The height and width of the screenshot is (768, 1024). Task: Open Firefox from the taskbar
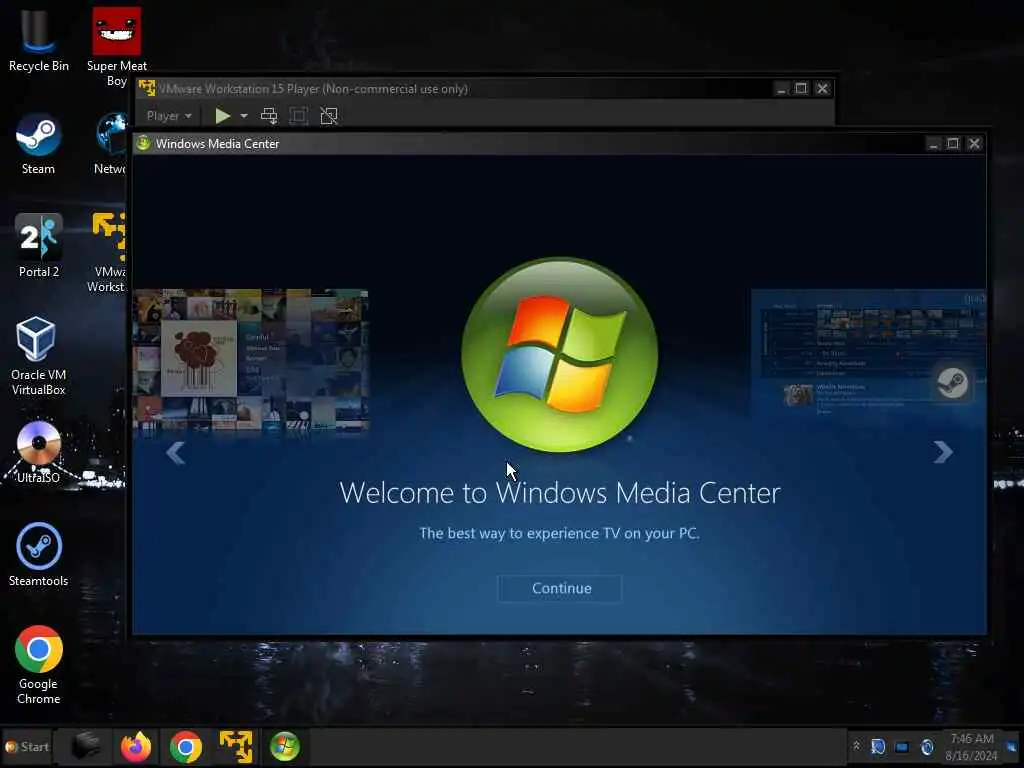point(136,746)
